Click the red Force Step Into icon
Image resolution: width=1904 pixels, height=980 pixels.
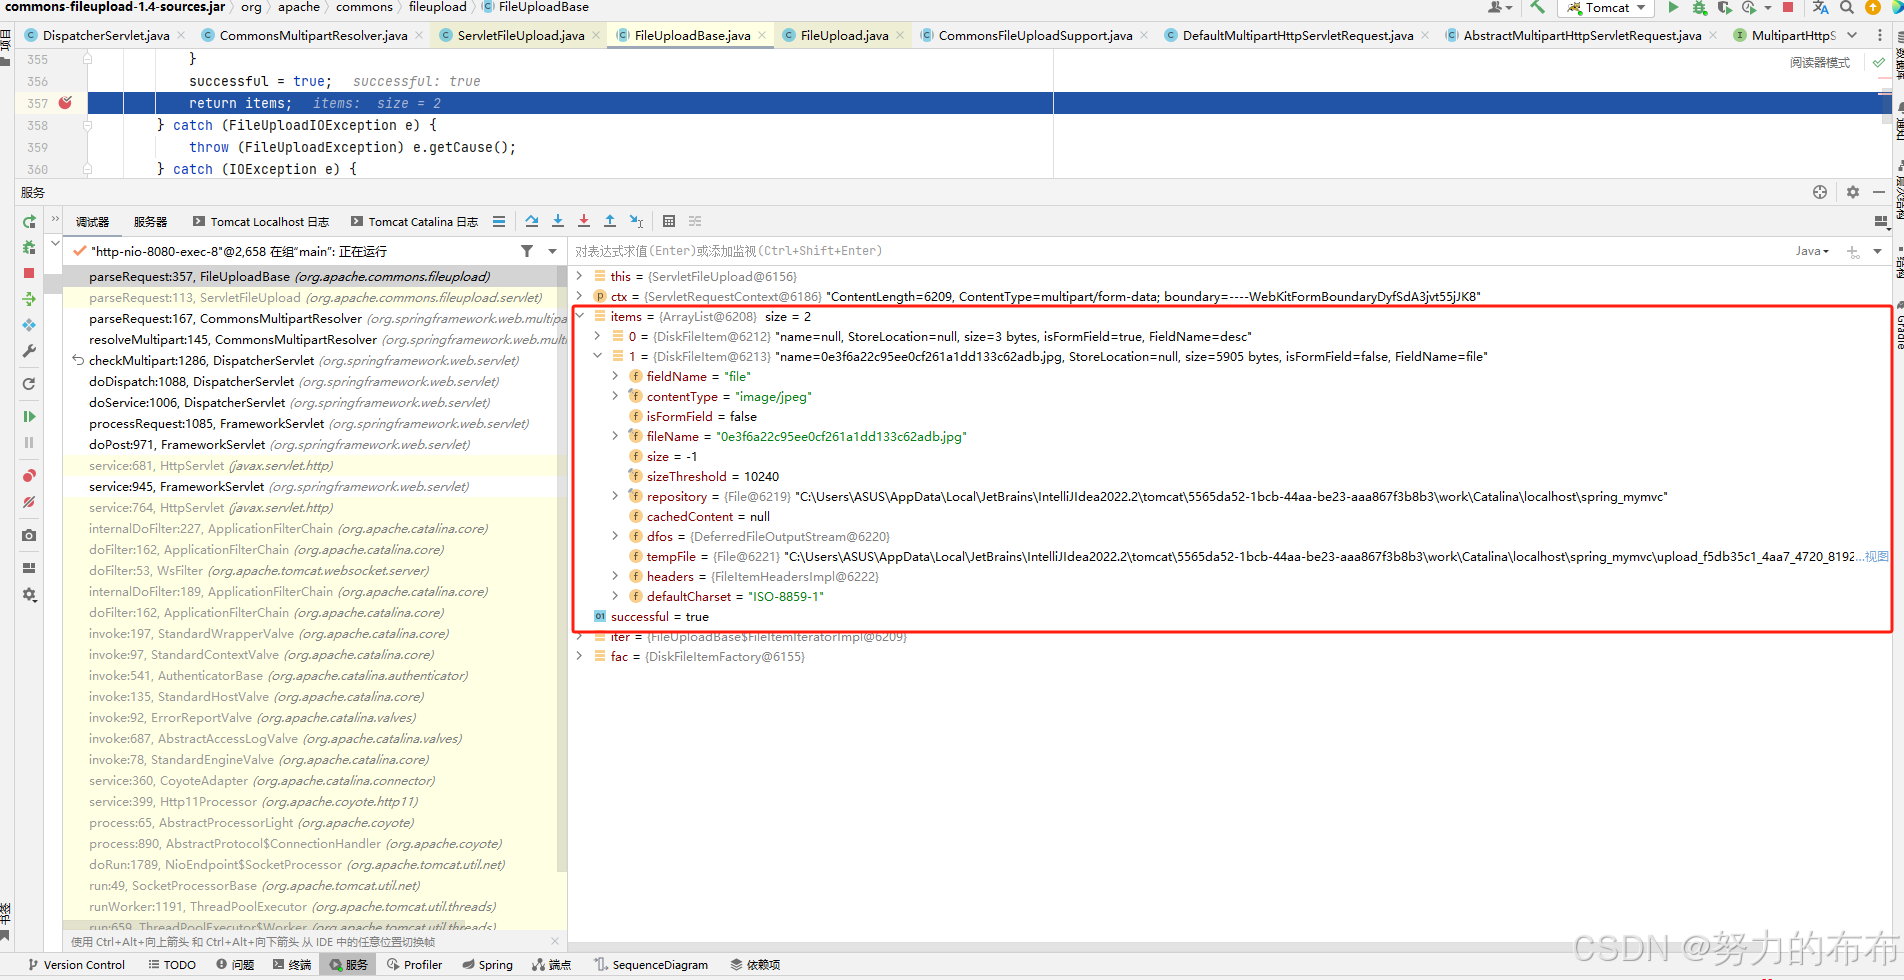[x=584, y=221]
